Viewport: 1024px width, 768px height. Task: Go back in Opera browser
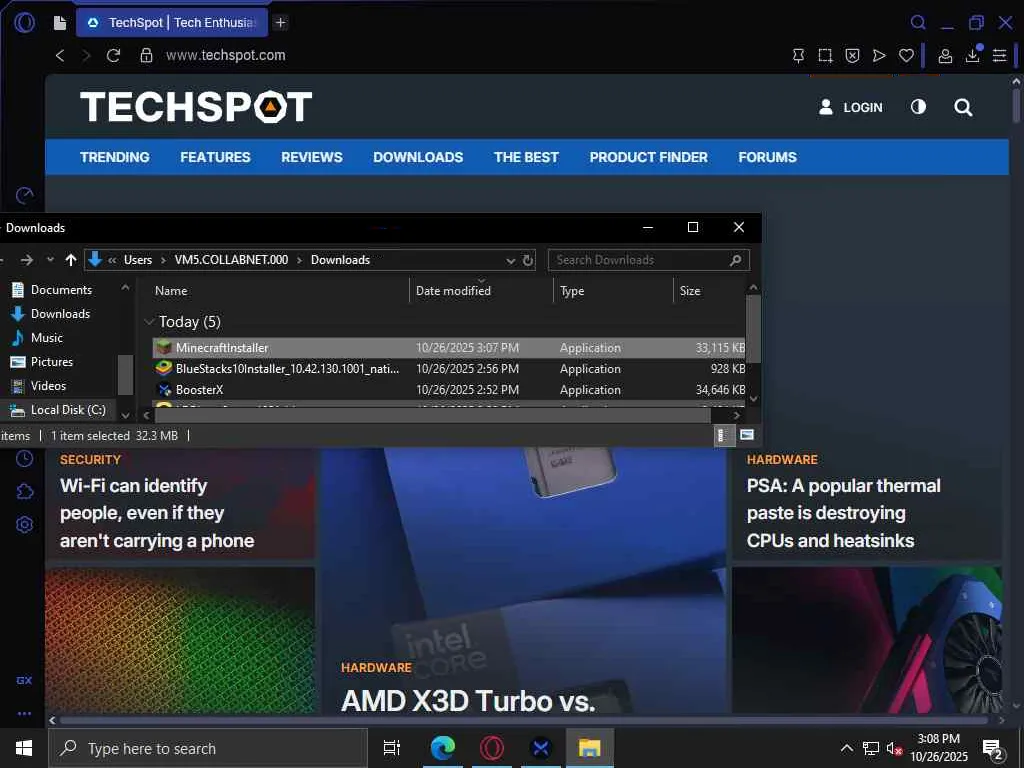pyautogui.click(x=60, y=56)
